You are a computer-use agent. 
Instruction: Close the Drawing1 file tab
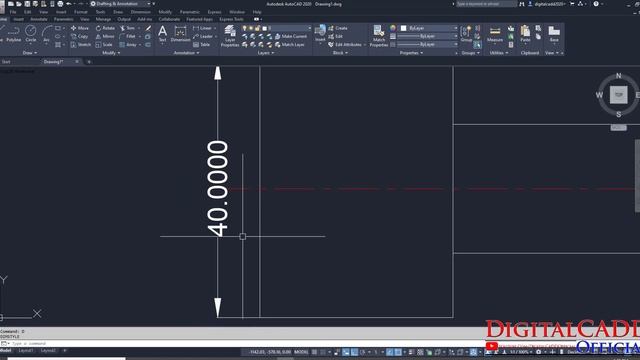(77, 62)
